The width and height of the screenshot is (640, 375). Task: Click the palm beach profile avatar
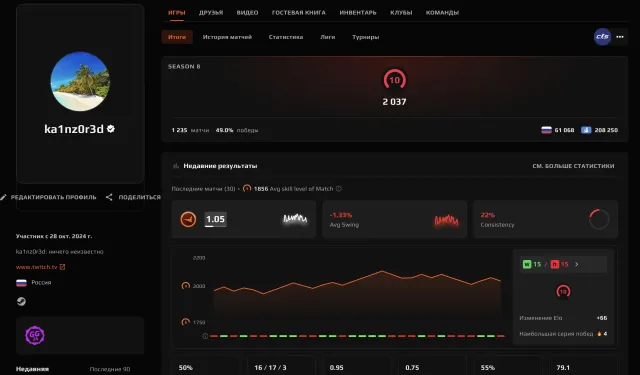[80, 81]
